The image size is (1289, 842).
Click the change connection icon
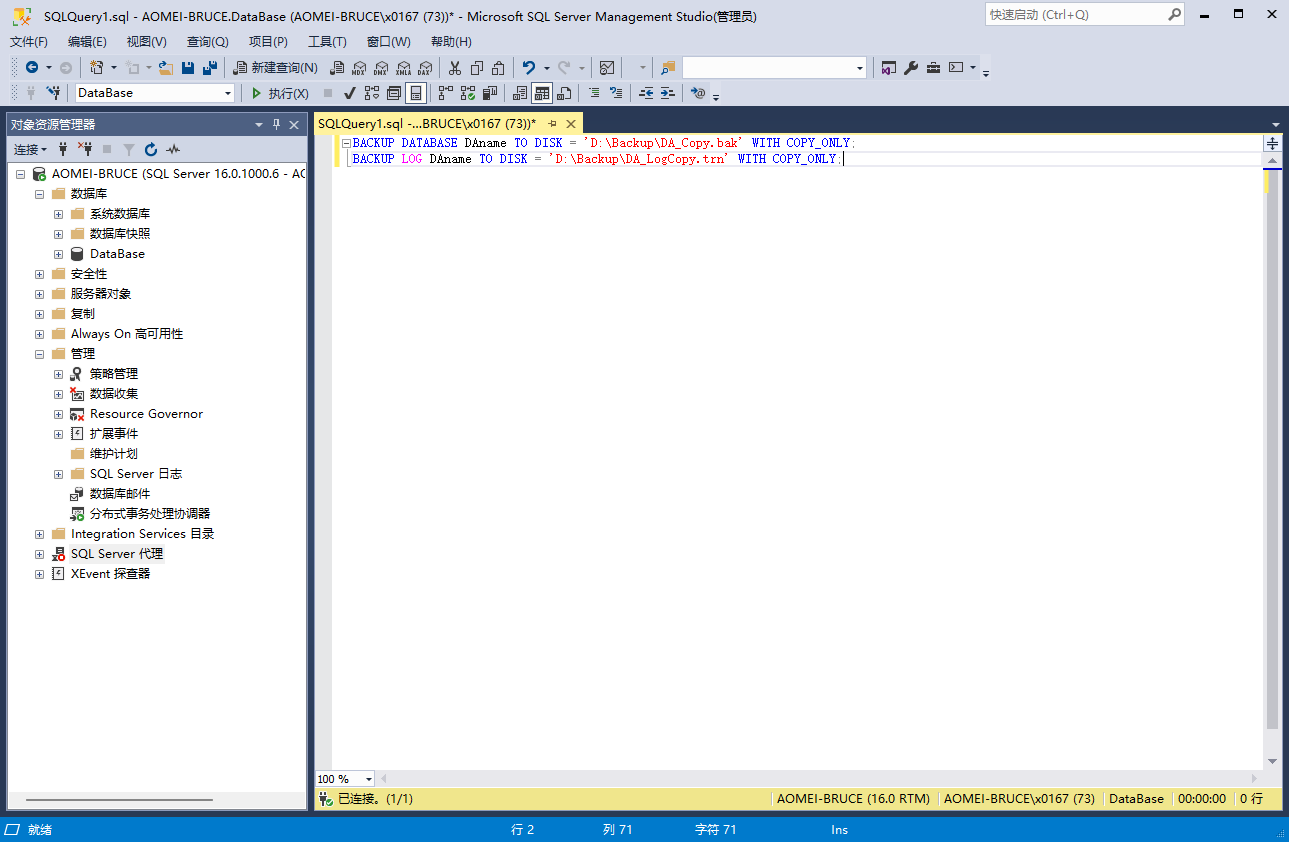click(x=53, y=93)
